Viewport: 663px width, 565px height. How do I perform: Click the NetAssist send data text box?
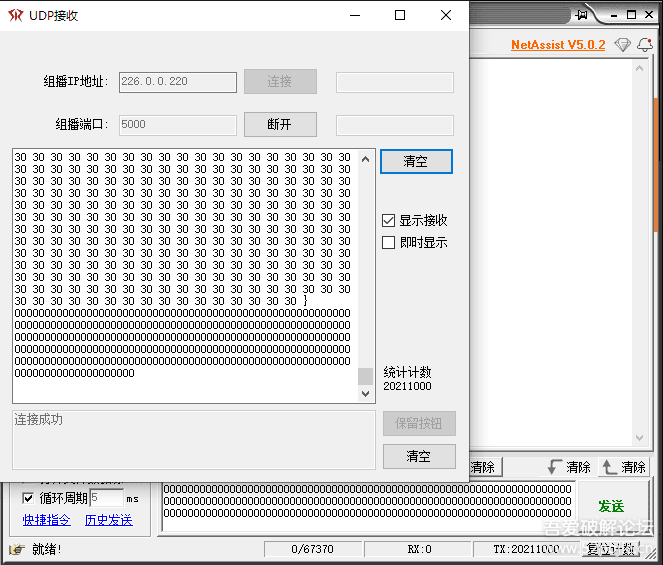click(x=367, y=506)
